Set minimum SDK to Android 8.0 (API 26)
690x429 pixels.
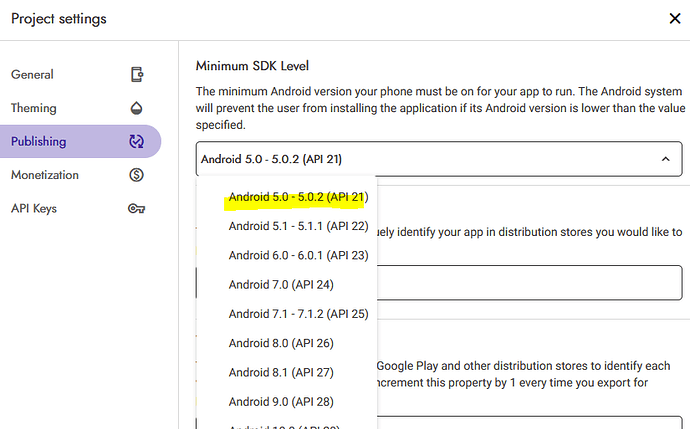280,343
